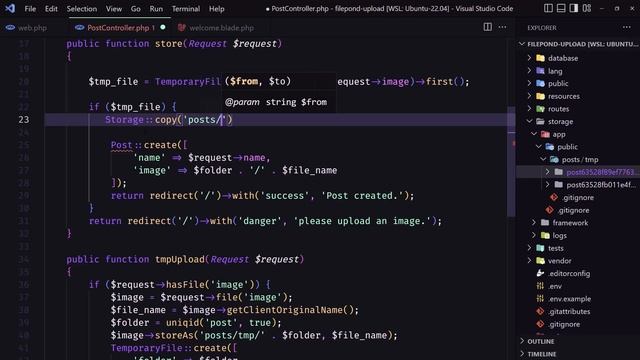Collapse the storage folder
The image size is (640, 360).
pyautogui.click(x=529, y=121)
